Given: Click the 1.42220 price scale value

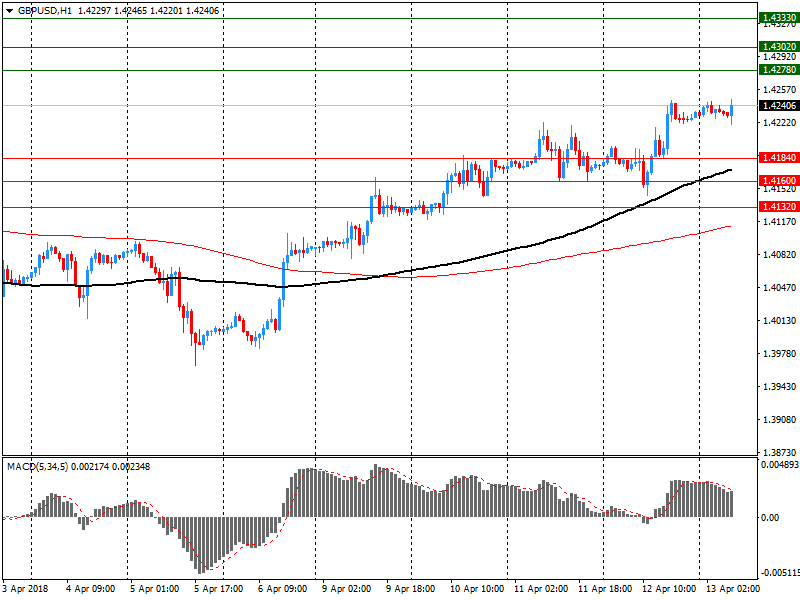Looking at the screenshot, I should (x=779, y=122).
